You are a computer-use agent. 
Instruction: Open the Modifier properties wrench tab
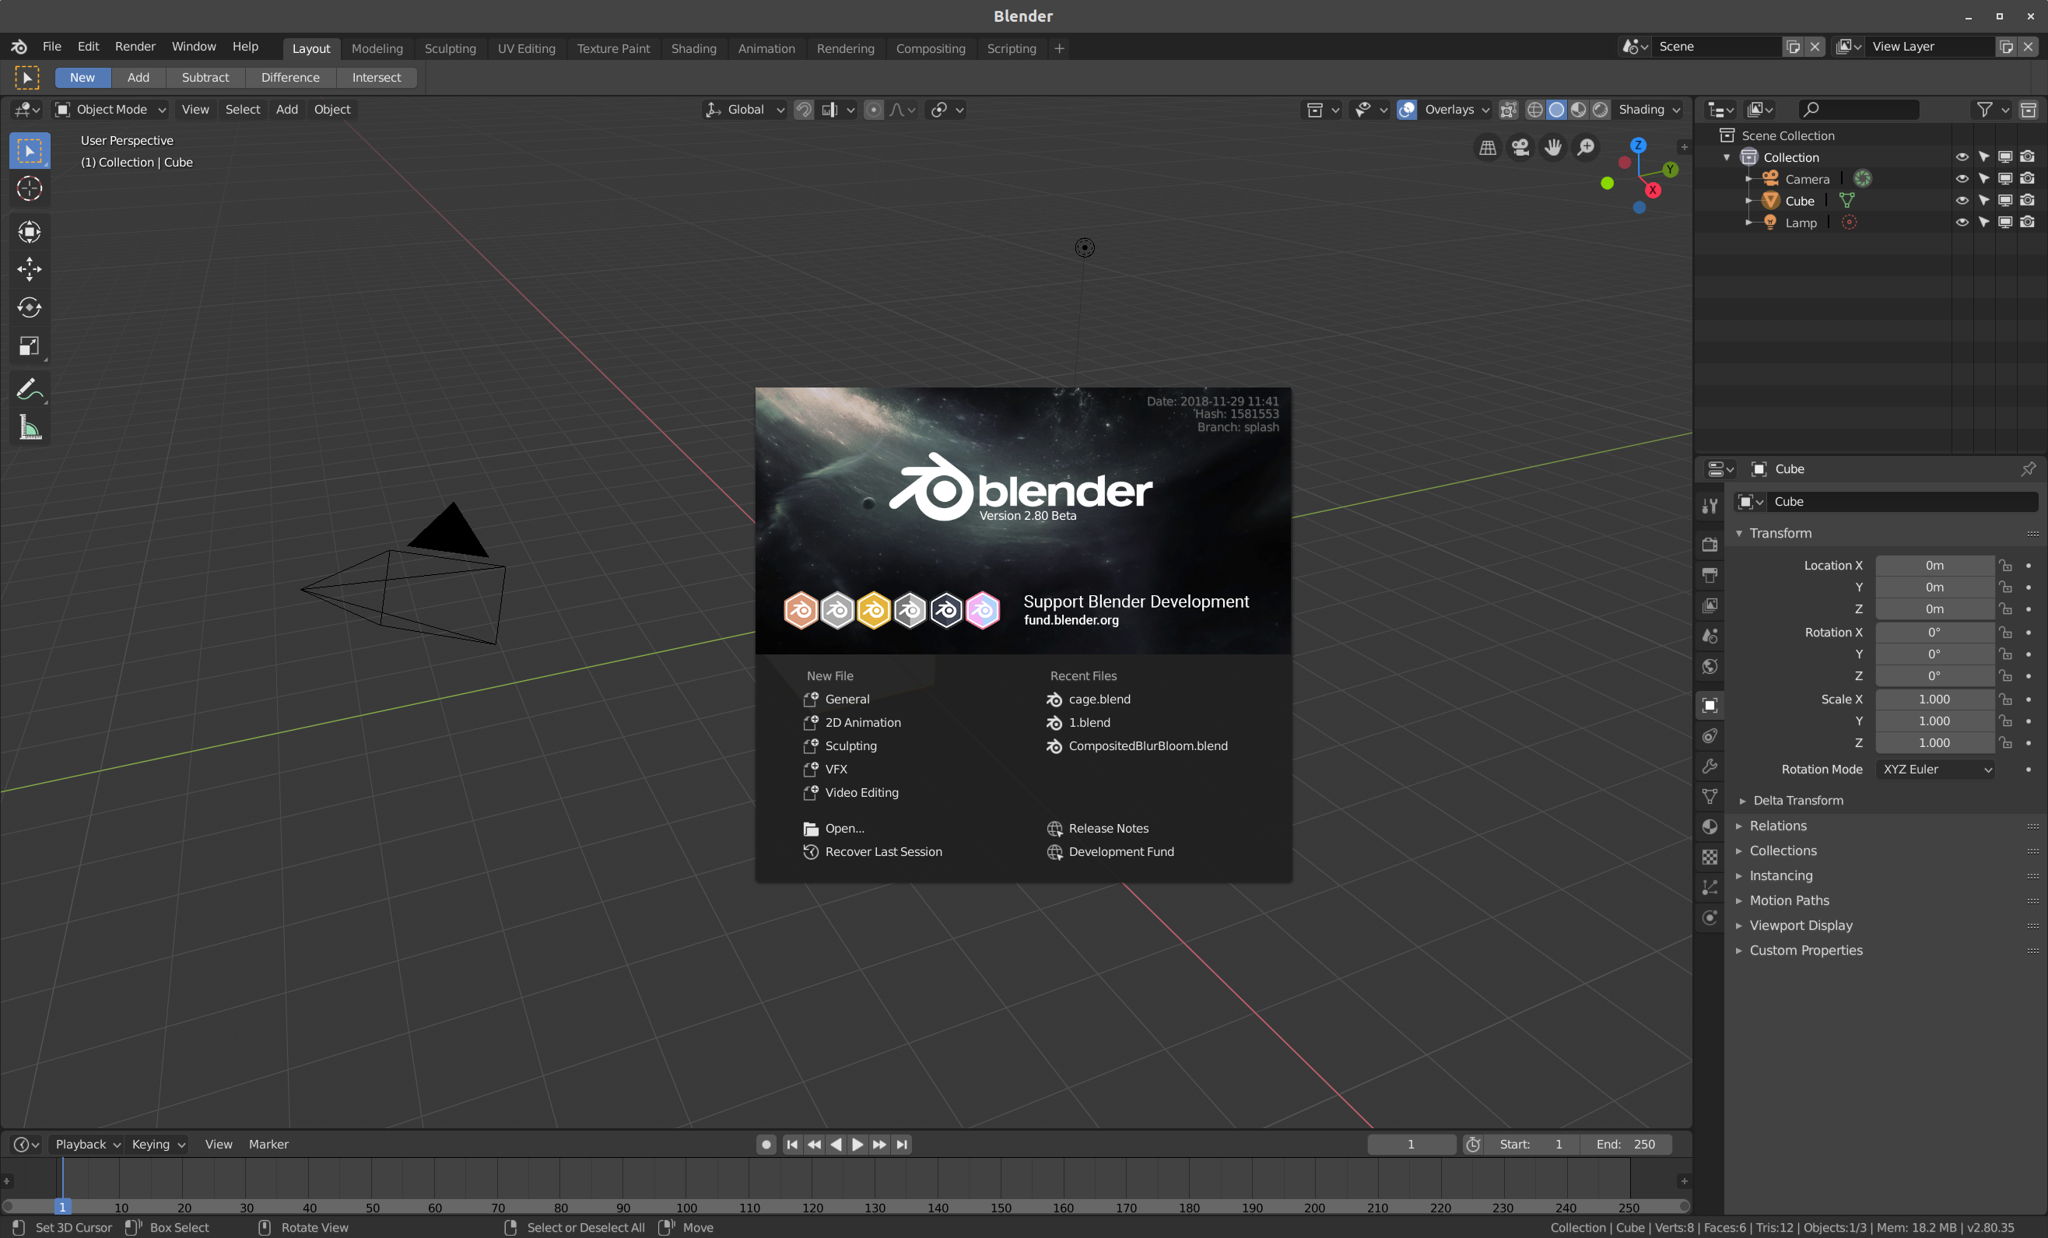pos(1710,765)
